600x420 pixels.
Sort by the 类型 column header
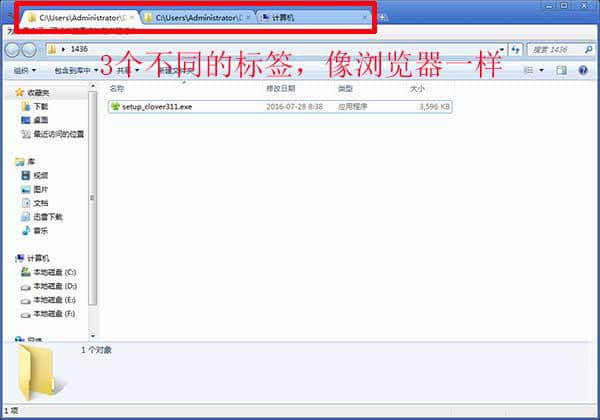pos(345,88)
